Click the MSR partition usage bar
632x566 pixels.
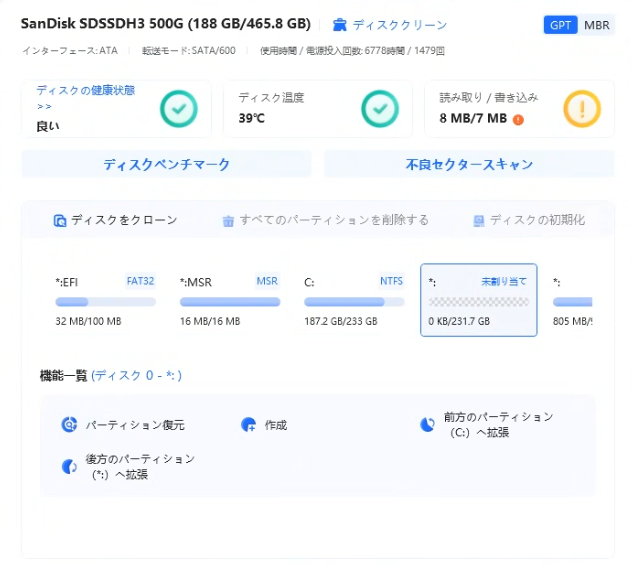click(230, 302)
